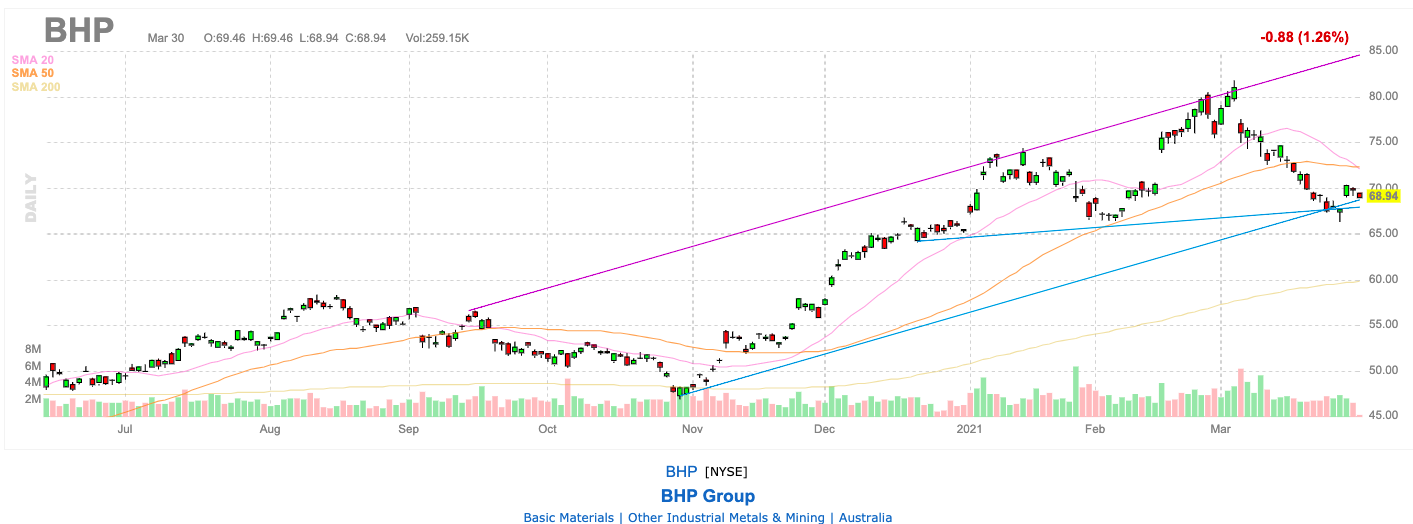The width and height of the screenshot is (1413, 524).
Task: Click the [NYSE] exchange label
Action: coord(726,472)
